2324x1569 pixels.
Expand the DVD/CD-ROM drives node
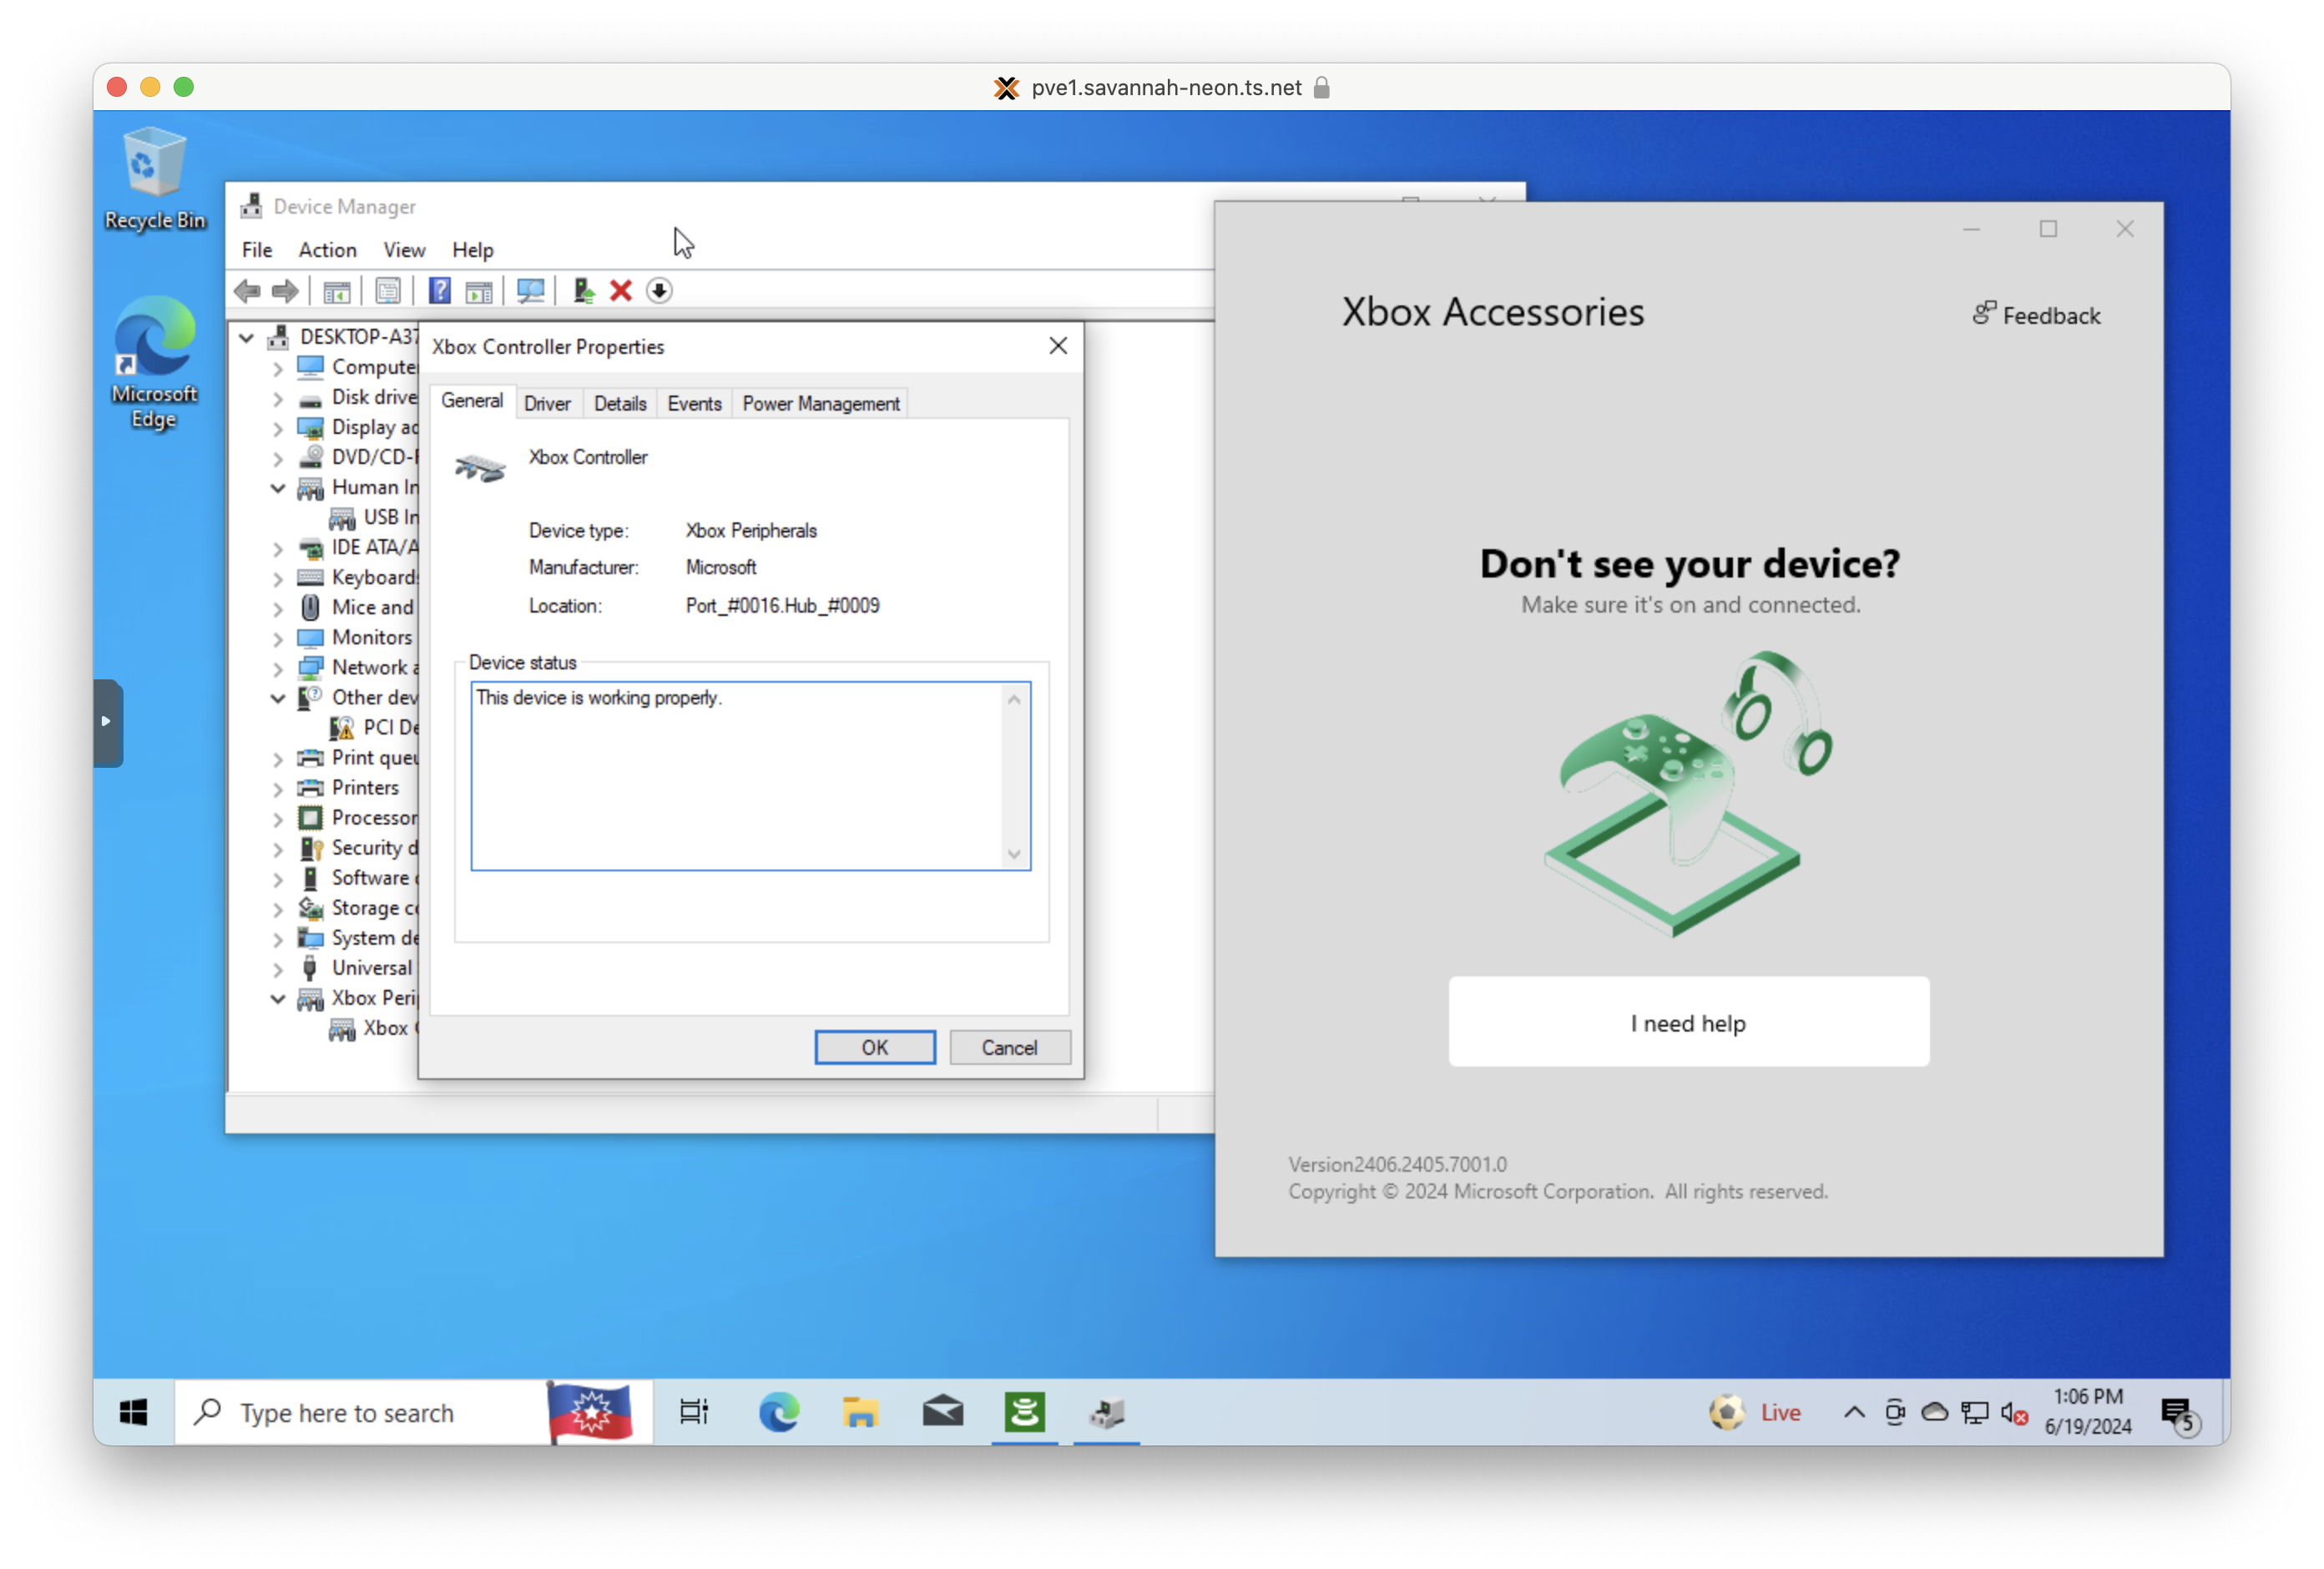coord(278,458)
